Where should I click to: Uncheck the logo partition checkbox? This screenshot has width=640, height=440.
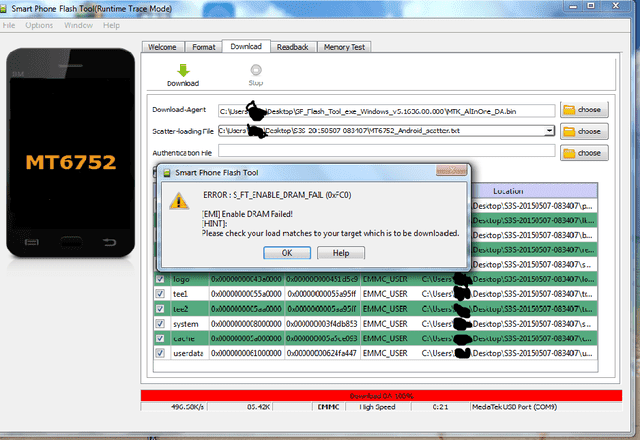pos(160,279)
